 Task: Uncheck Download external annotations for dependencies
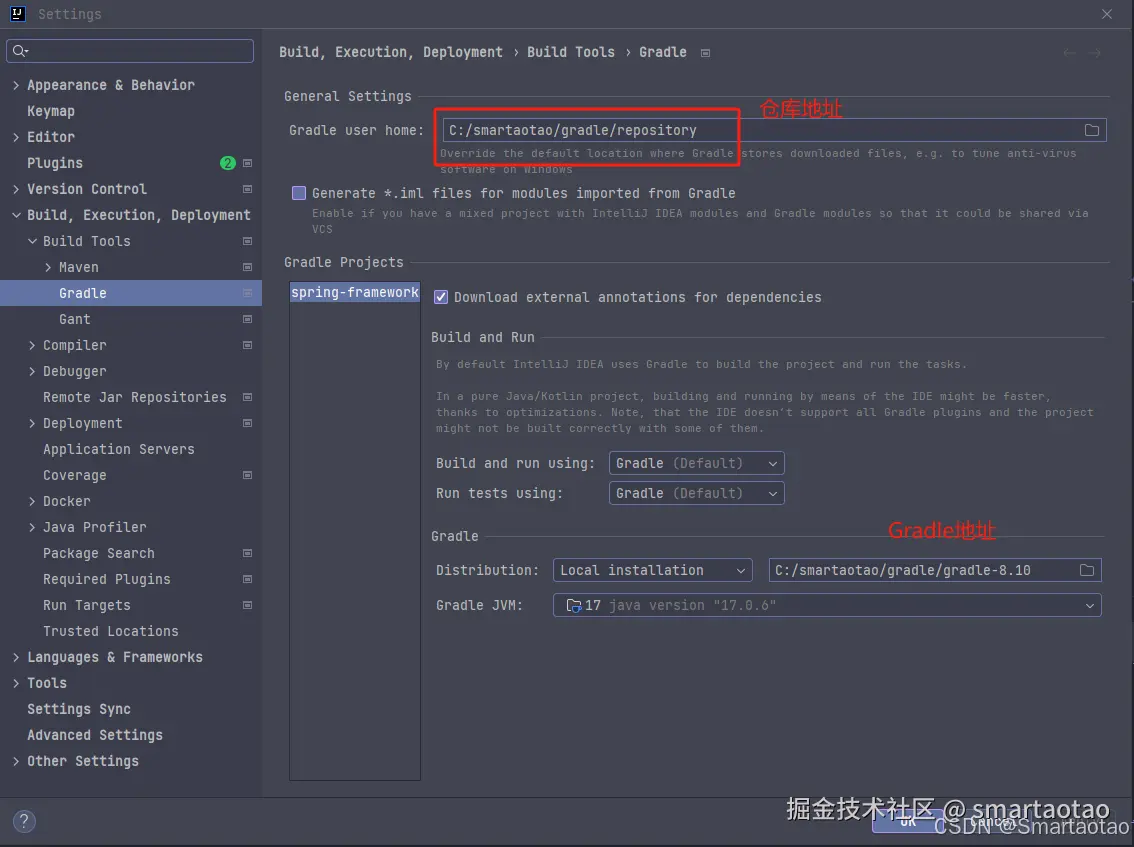[440, 297]
